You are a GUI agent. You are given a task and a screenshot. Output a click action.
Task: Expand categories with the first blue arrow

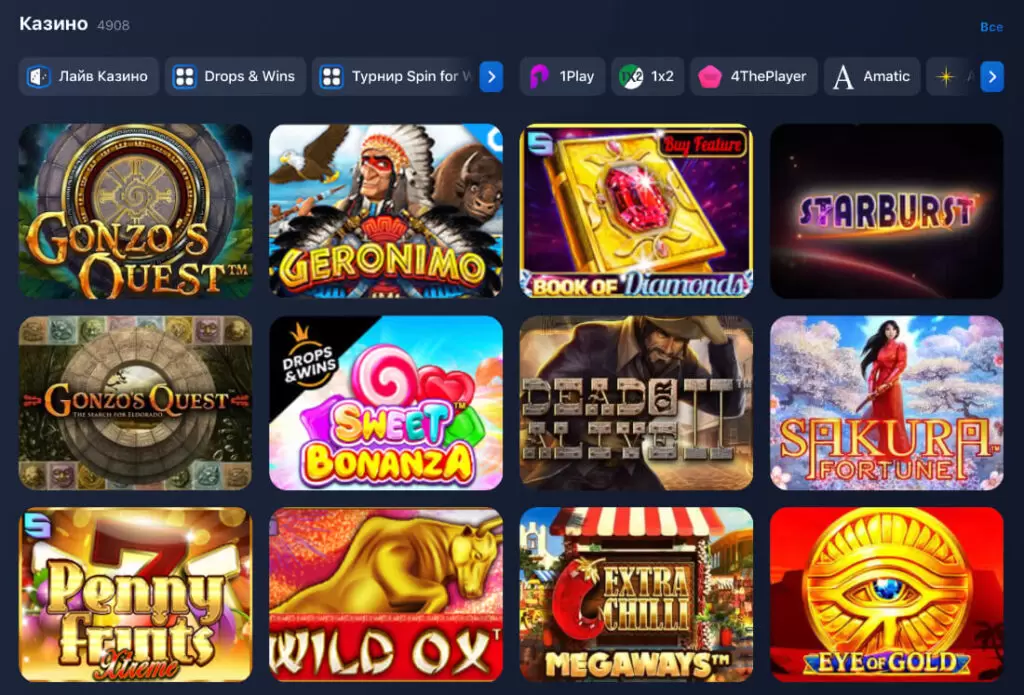coord(491,76)
